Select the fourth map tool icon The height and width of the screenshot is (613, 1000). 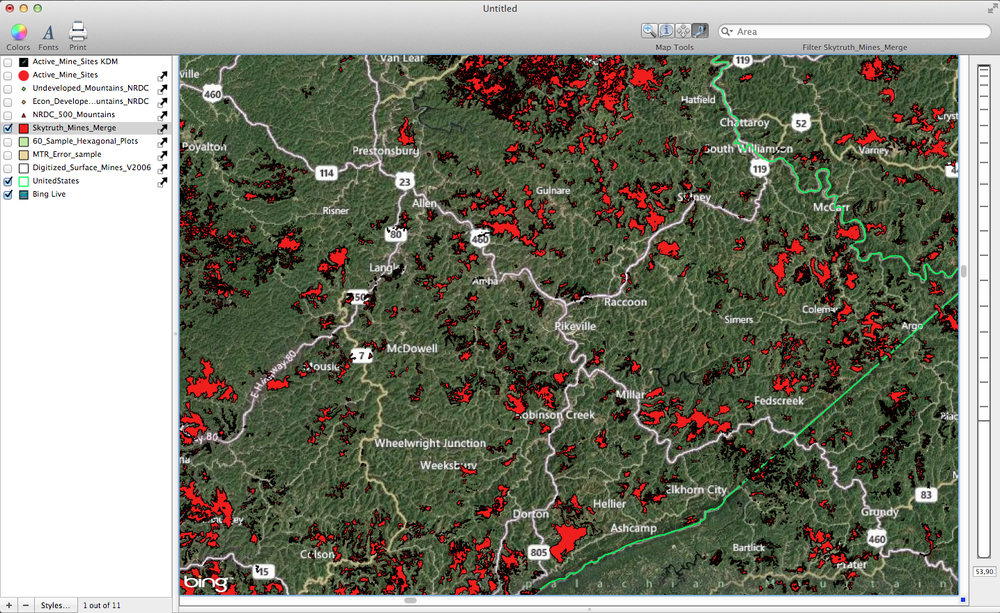coord(700,31)
